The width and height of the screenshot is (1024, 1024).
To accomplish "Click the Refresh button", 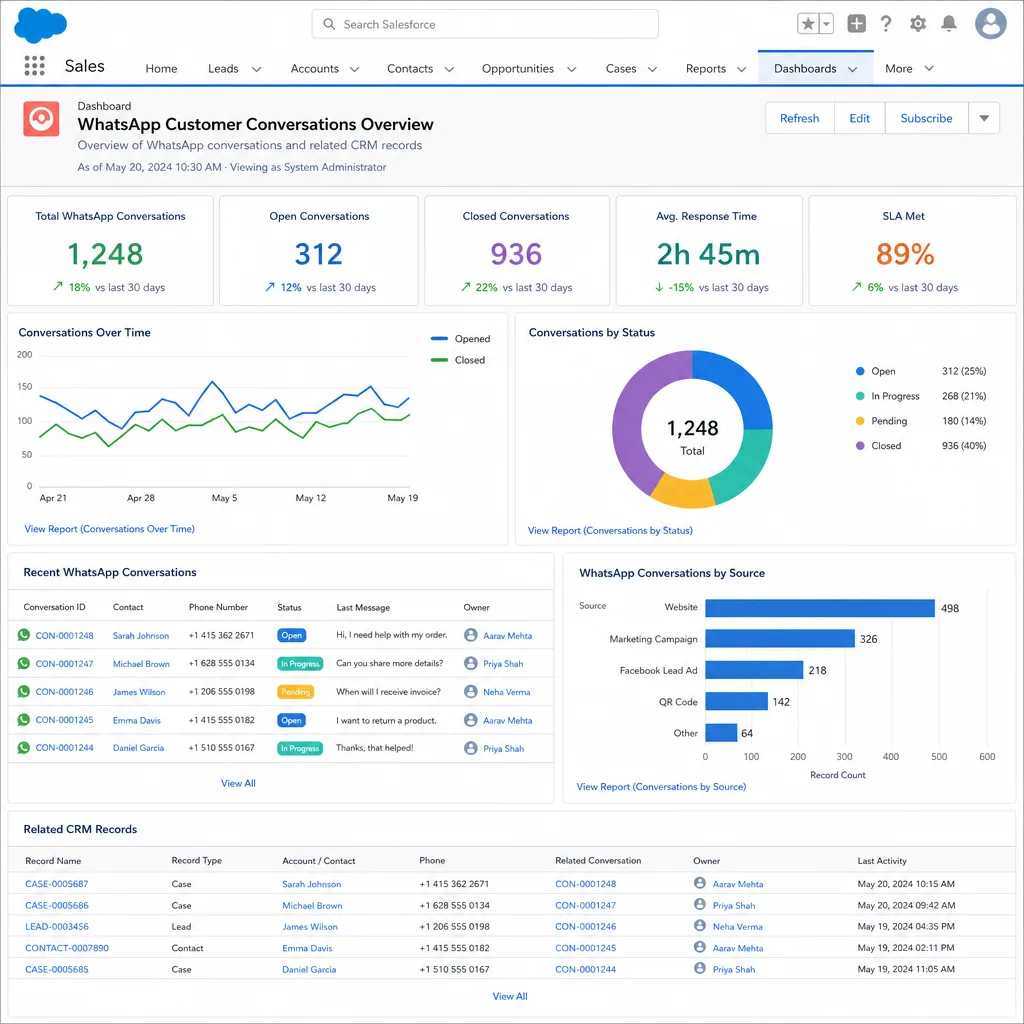I will click(799, 118).
